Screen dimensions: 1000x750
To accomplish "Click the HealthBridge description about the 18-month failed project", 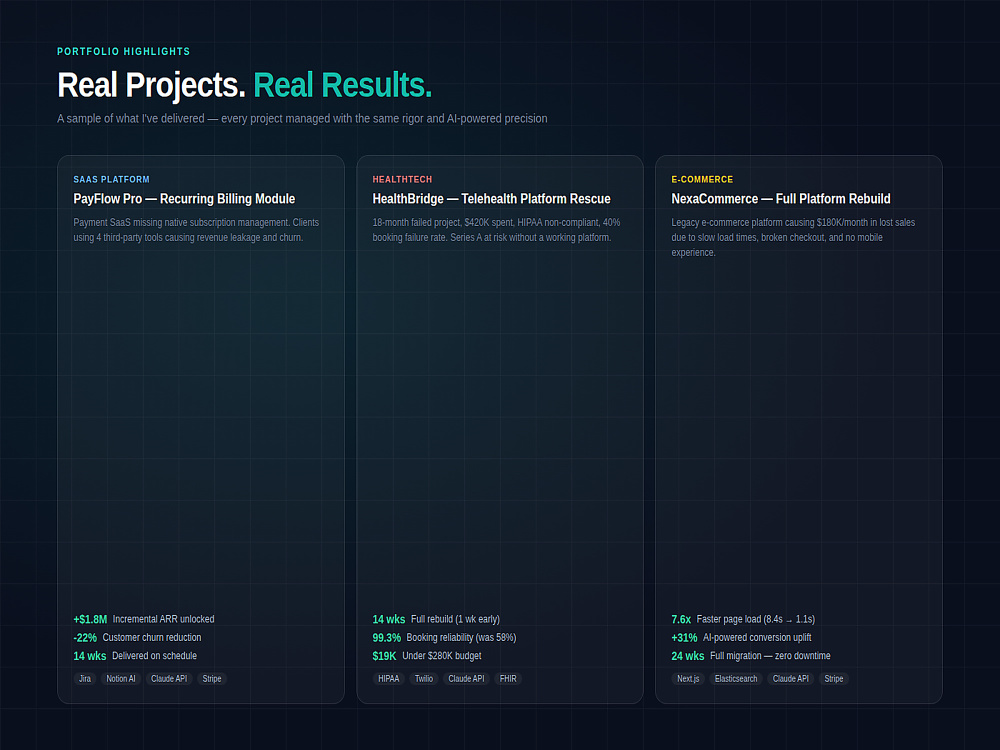I will 496,230.
